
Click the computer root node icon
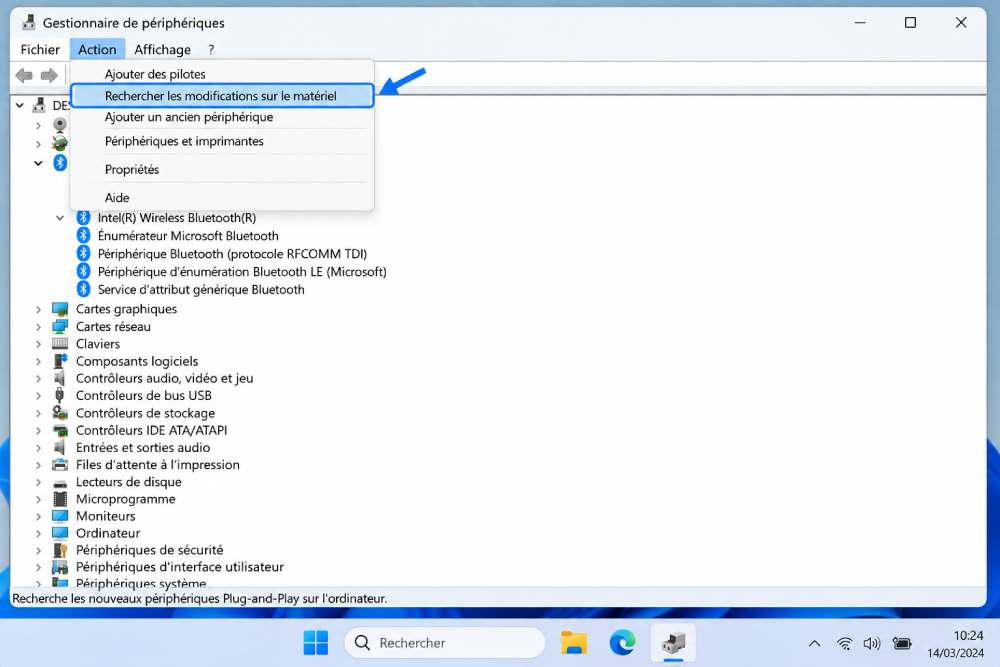(40, 105)
